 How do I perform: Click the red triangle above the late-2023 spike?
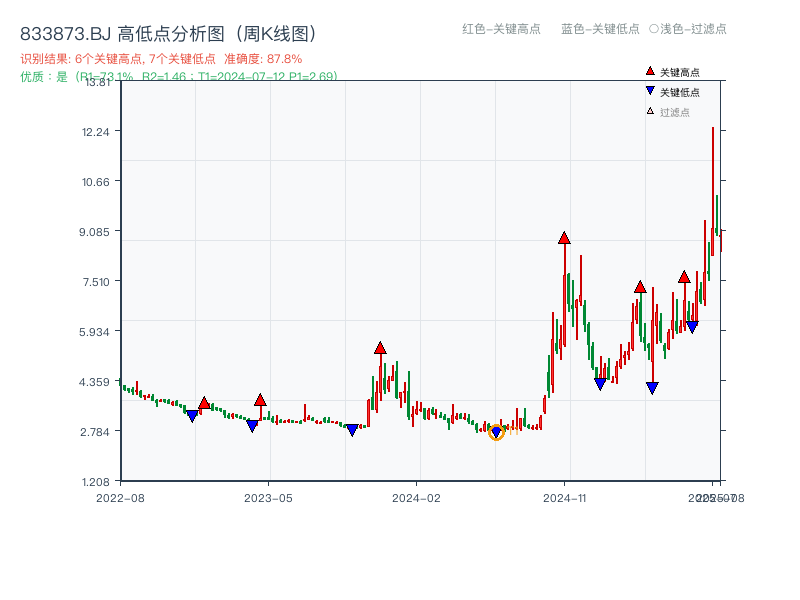click(380, 349)
